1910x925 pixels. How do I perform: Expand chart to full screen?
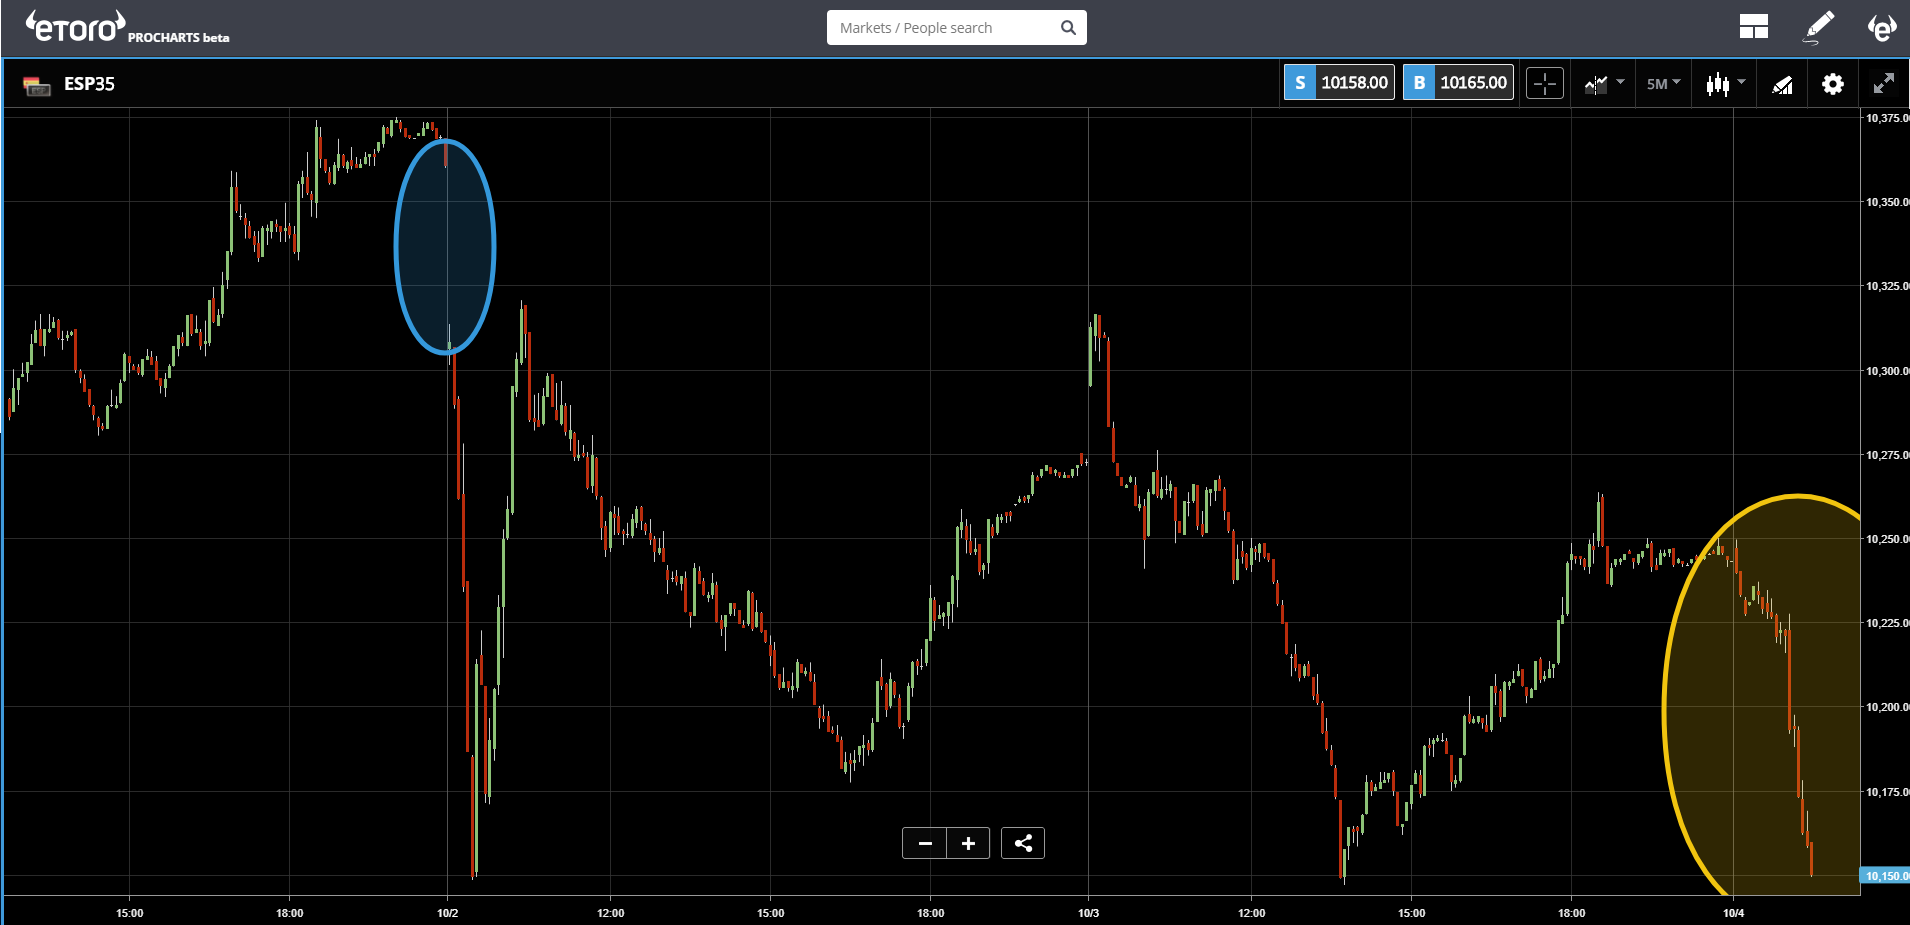point(1883,84)
